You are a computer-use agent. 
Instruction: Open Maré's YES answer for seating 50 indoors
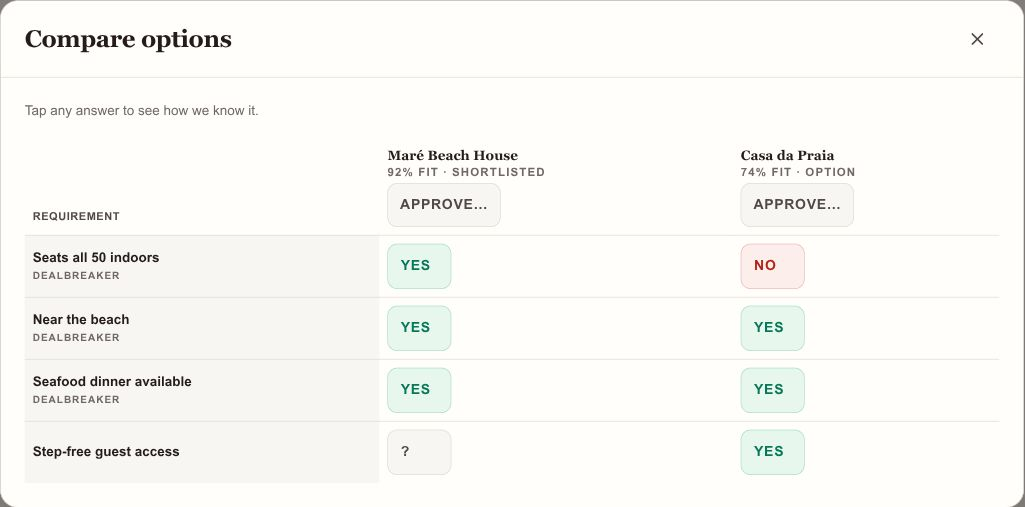419,266
